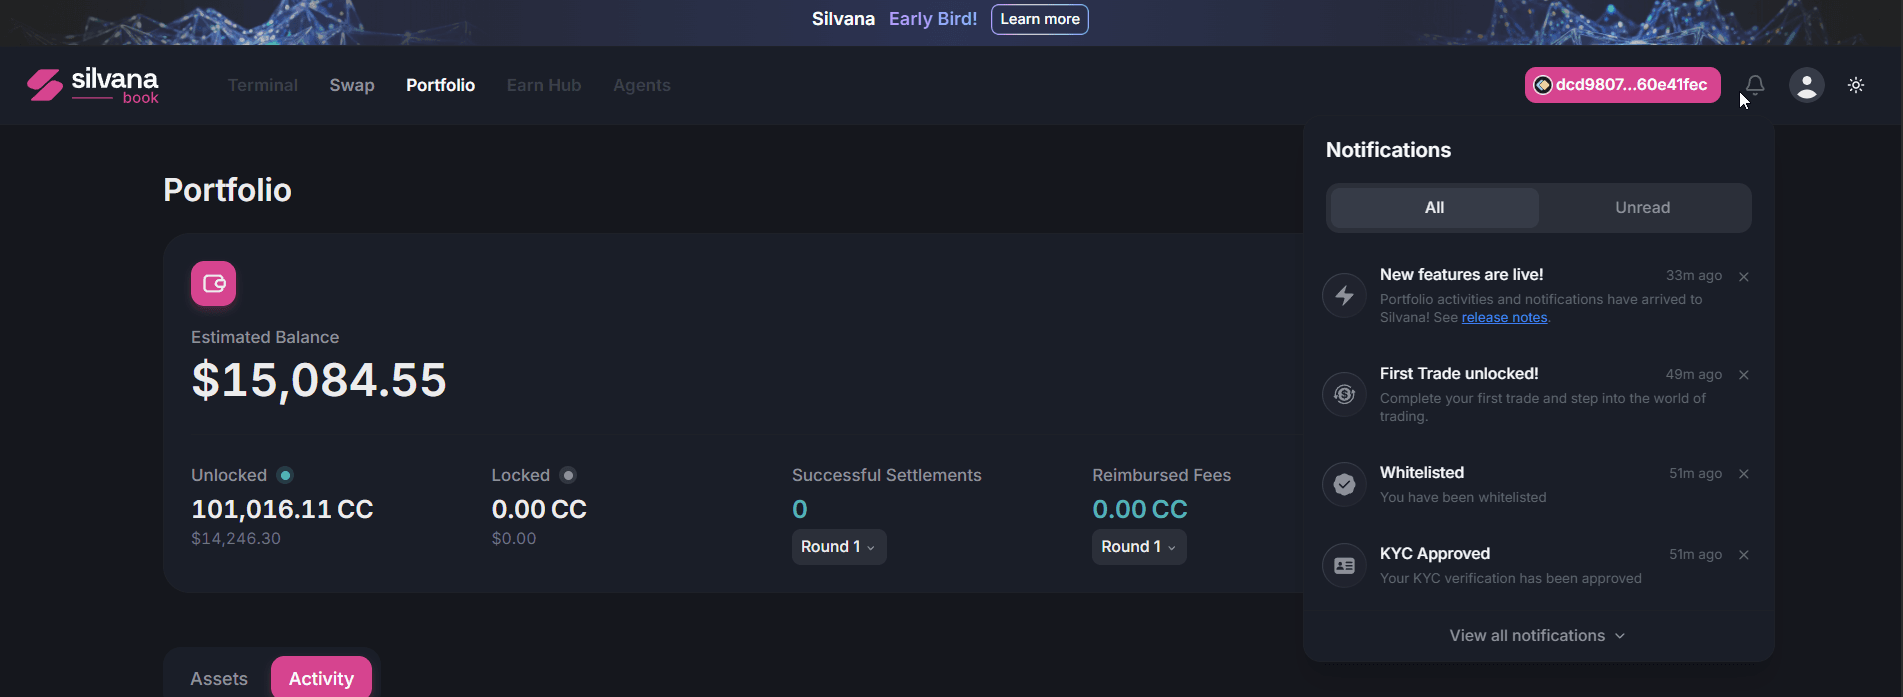Click the Notifications panel heading
This screenshot has height=697, width=1903.
[x=1388, y=150]
